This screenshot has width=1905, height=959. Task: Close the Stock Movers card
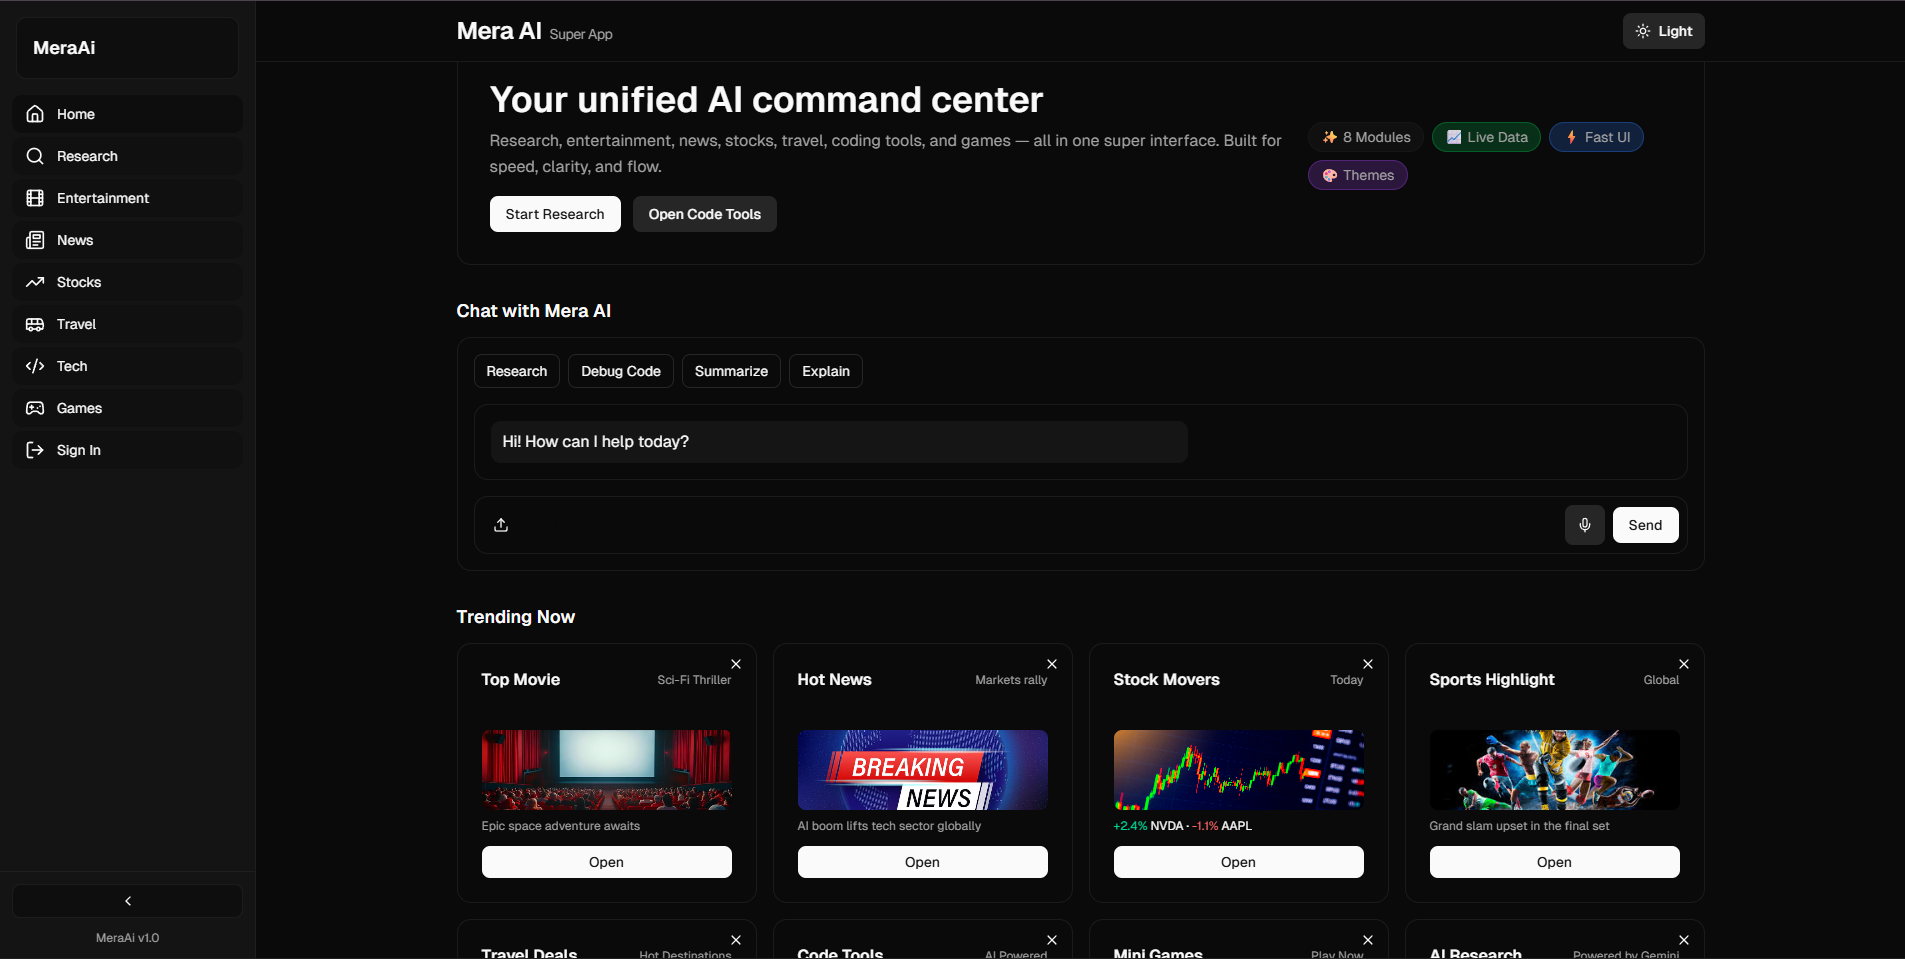click(x=1368, y=664)
